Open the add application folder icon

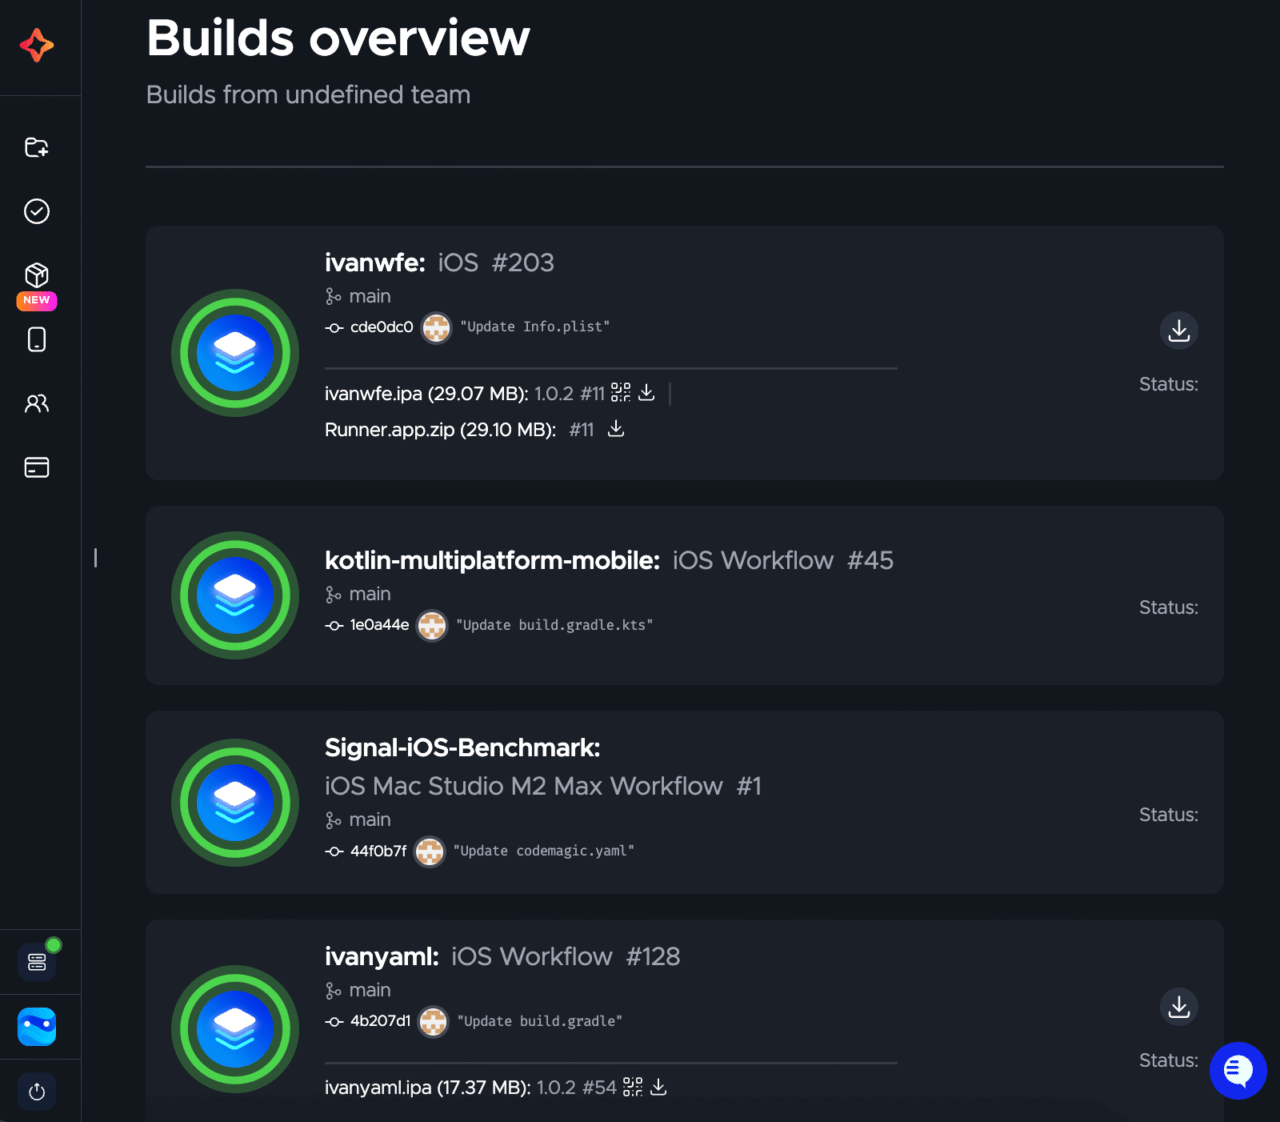point(37,148)
